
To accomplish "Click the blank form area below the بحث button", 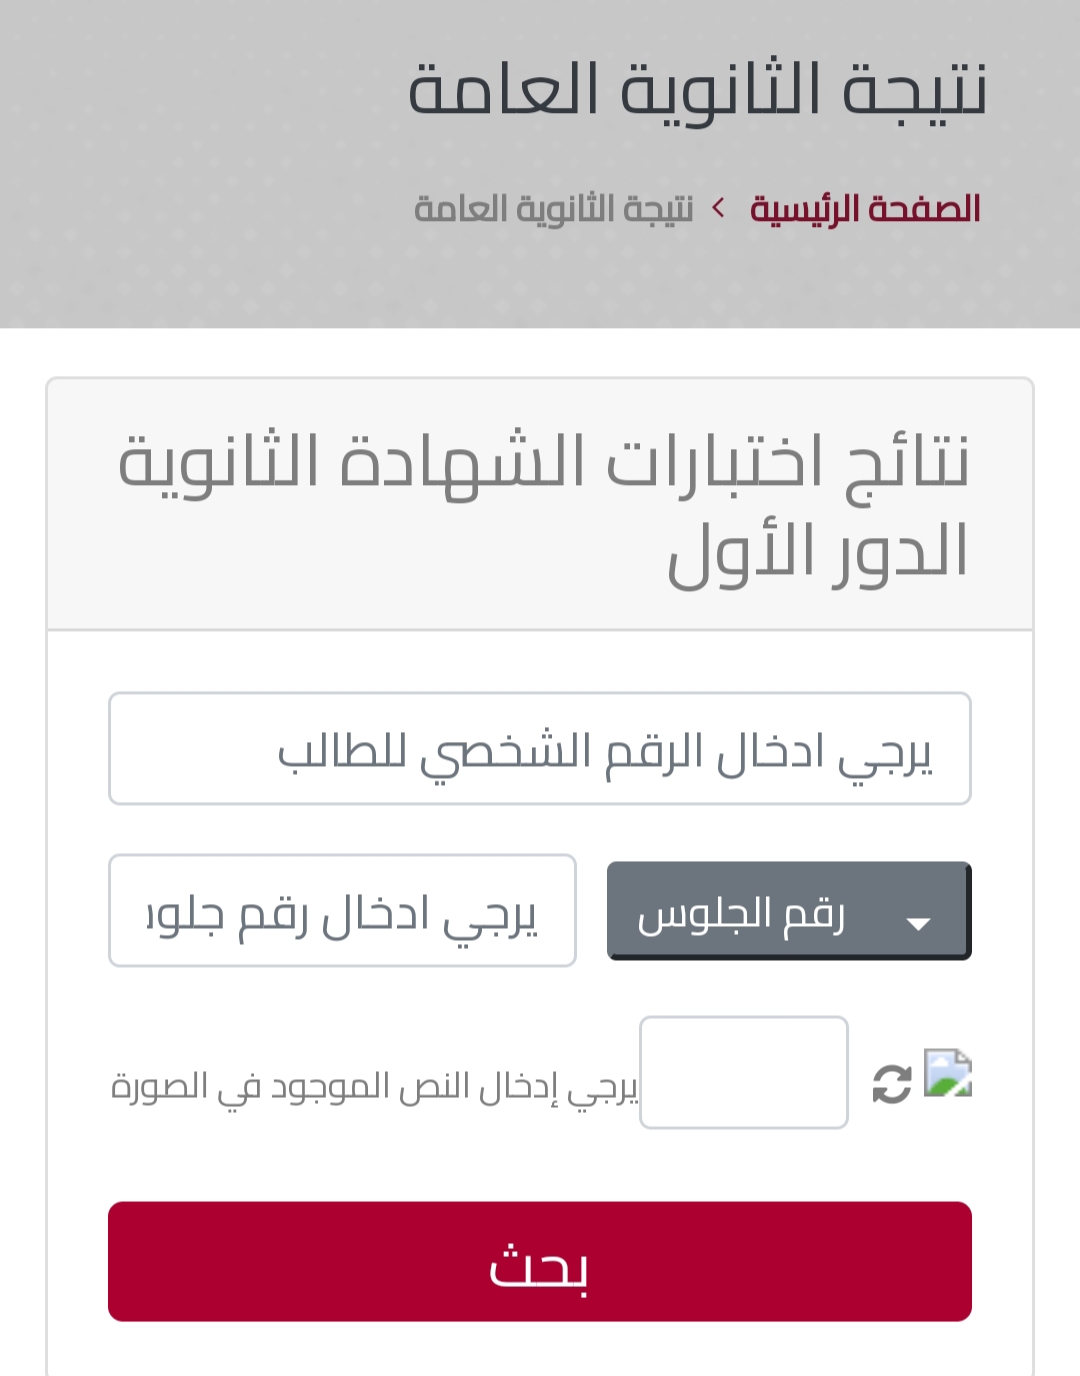I will [540, 1350].
